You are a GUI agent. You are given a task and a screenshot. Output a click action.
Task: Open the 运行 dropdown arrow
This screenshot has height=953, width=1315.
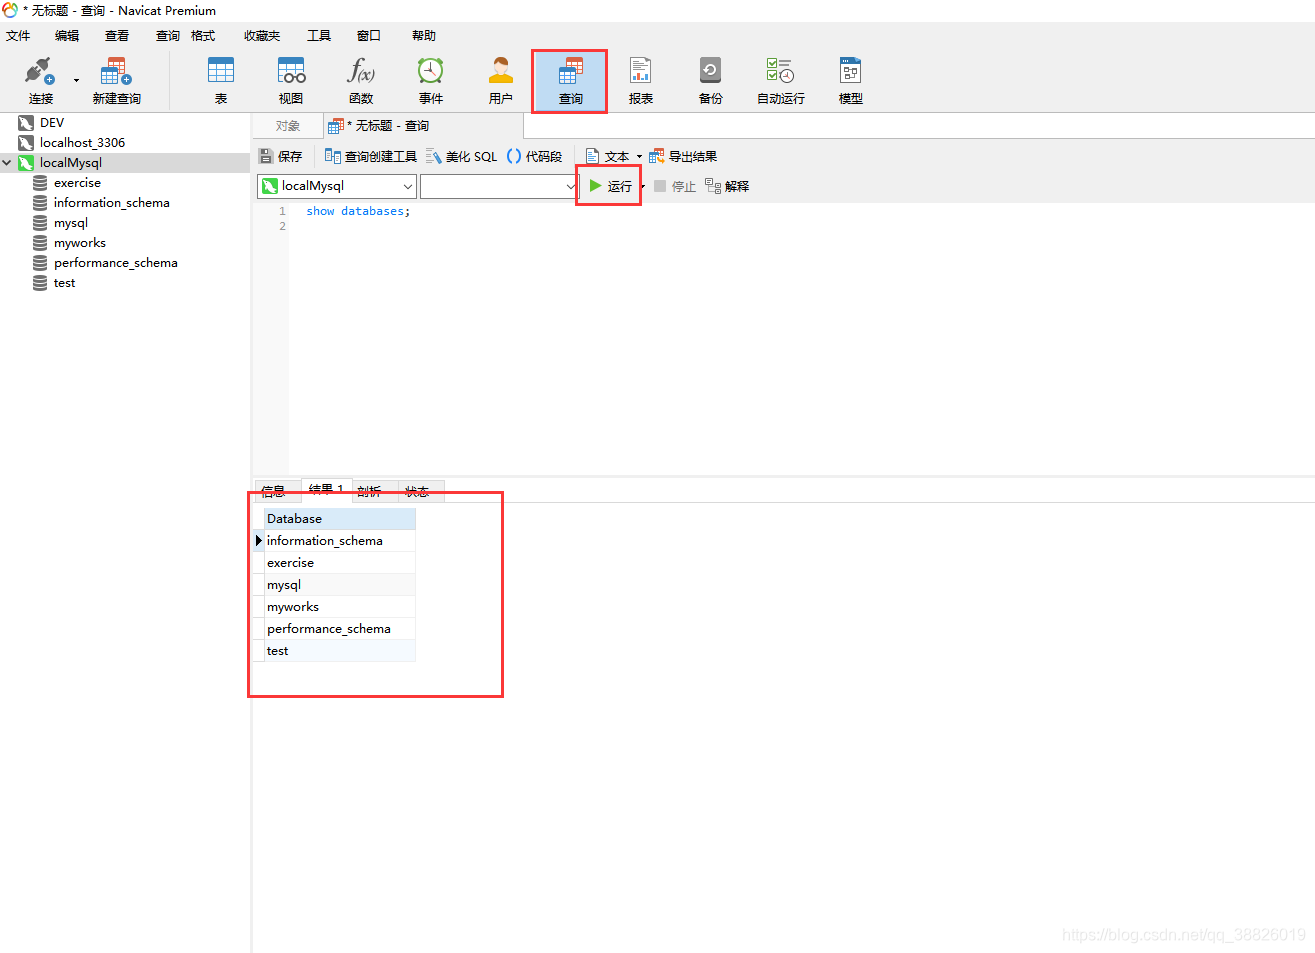tap(642, 187)
